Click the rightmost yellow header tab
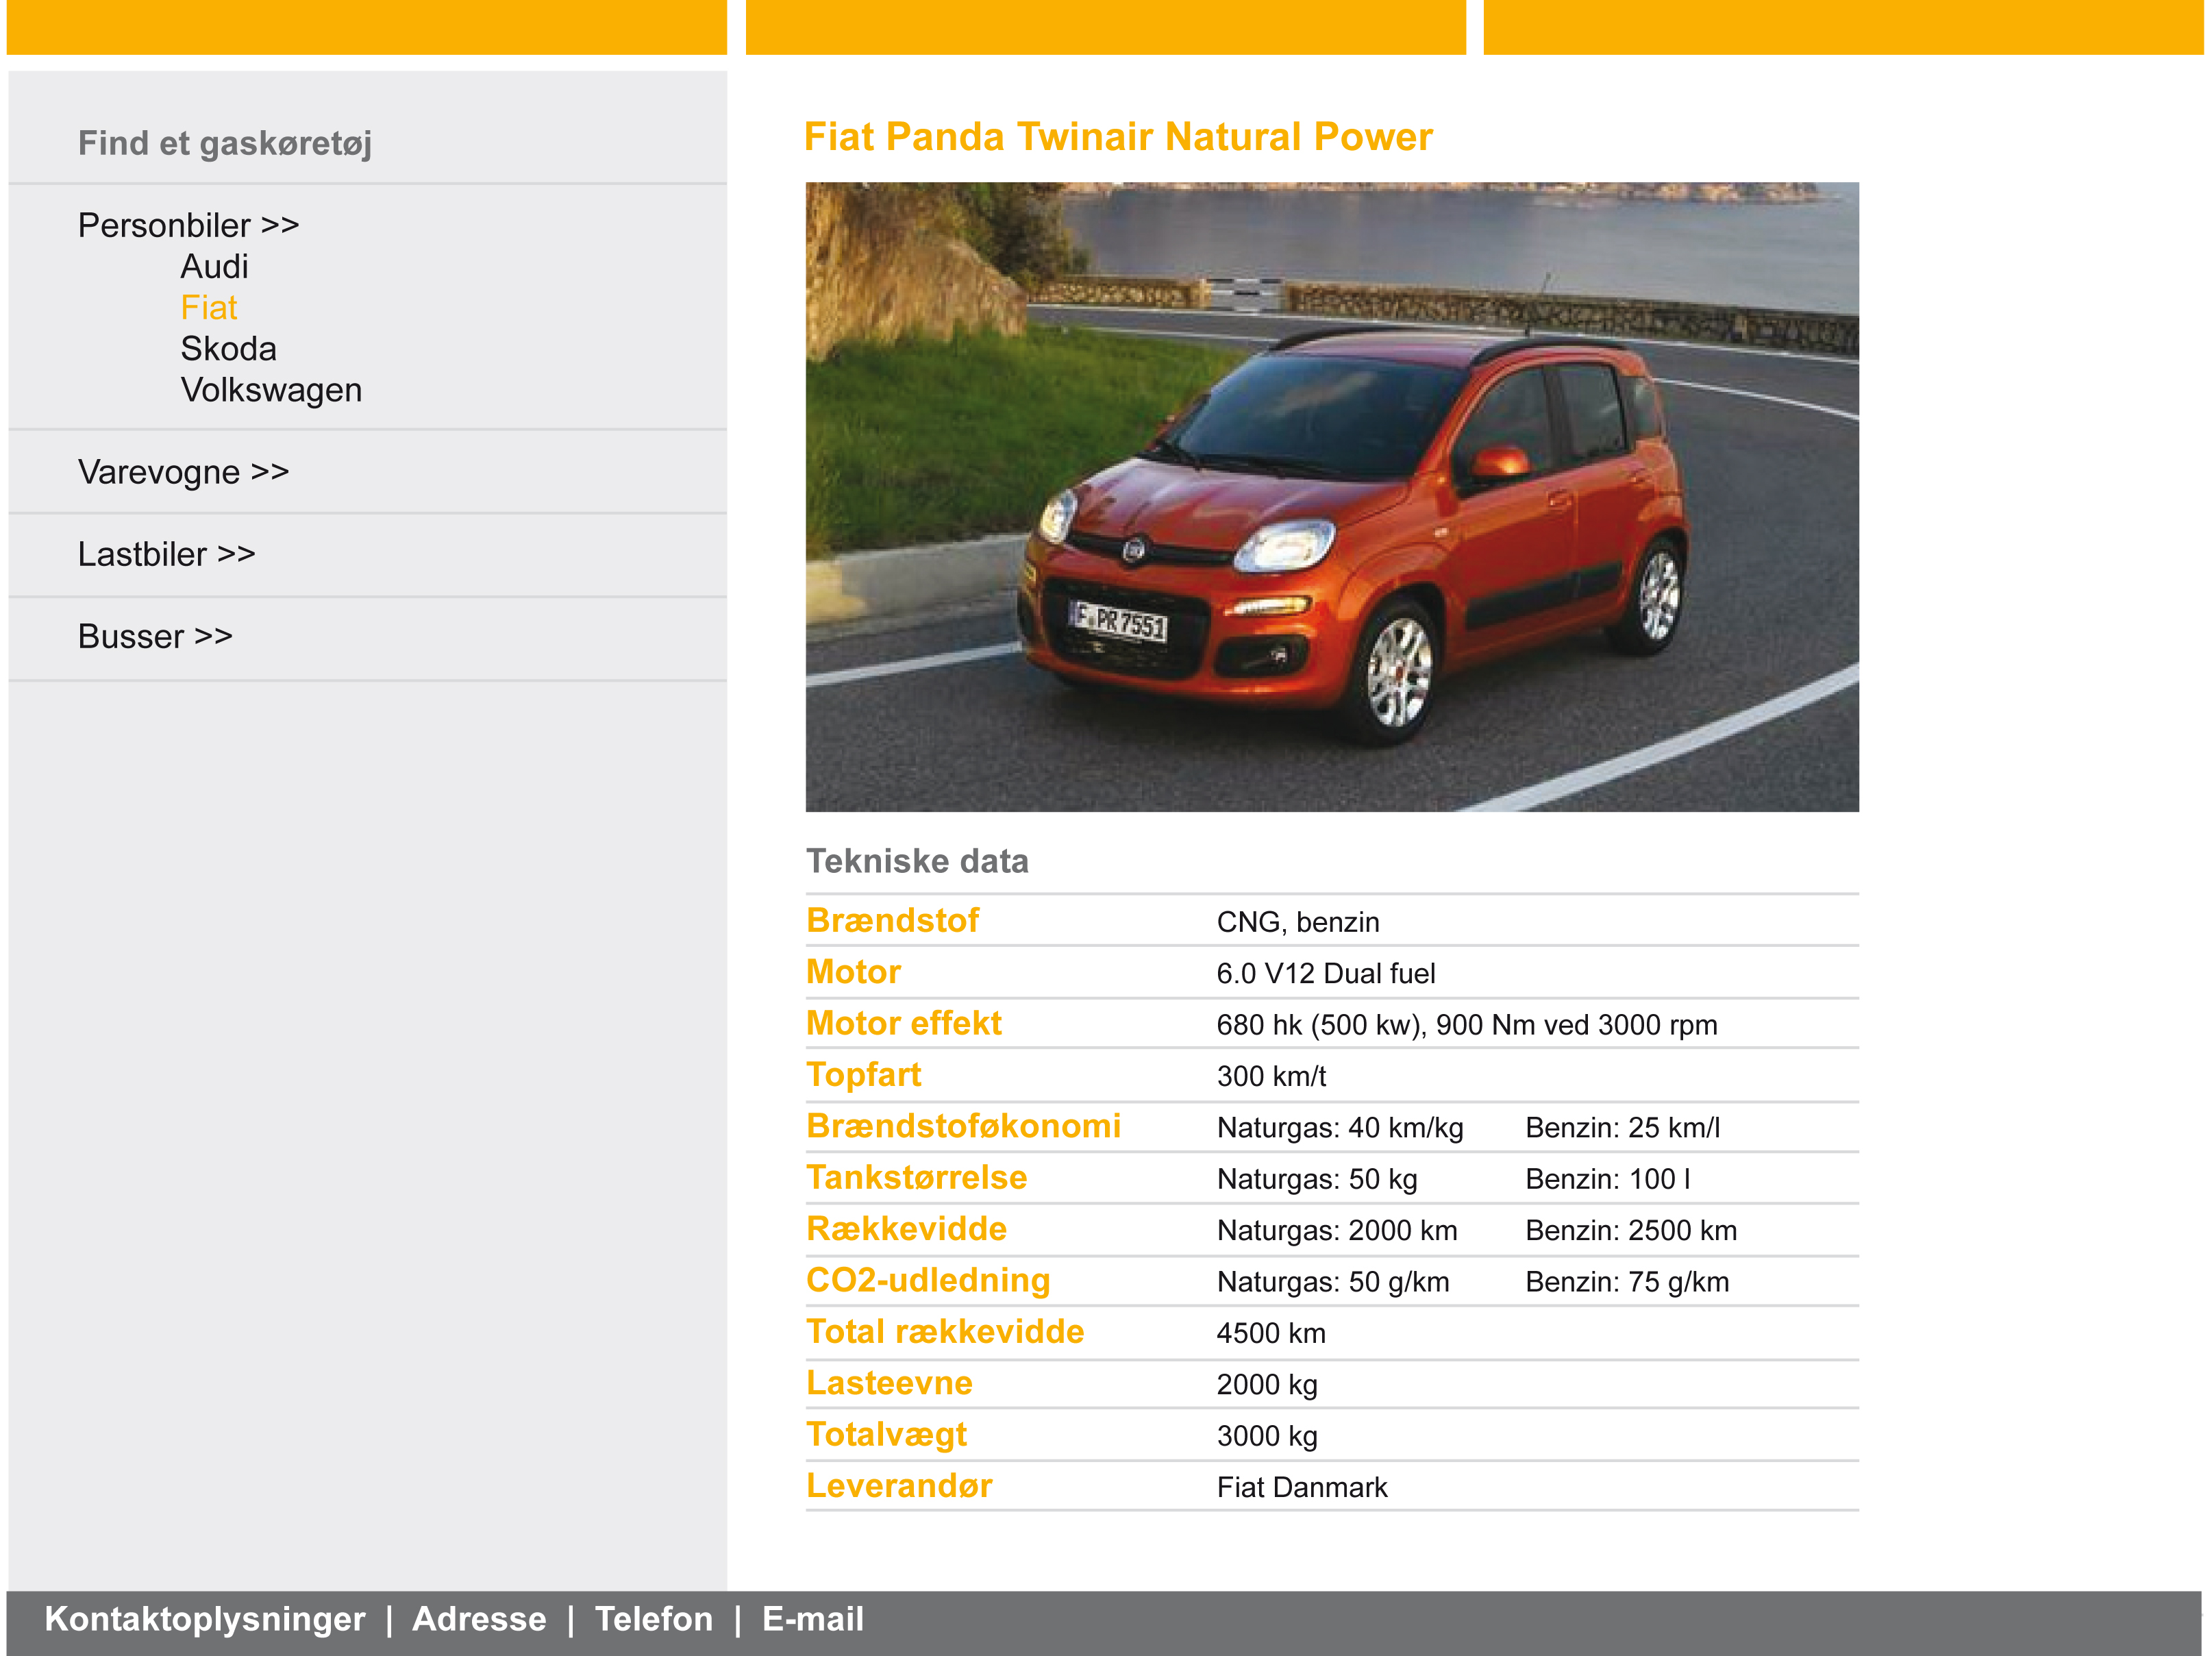This screenshot has height=1656, width=2212. pos(1842,27)
